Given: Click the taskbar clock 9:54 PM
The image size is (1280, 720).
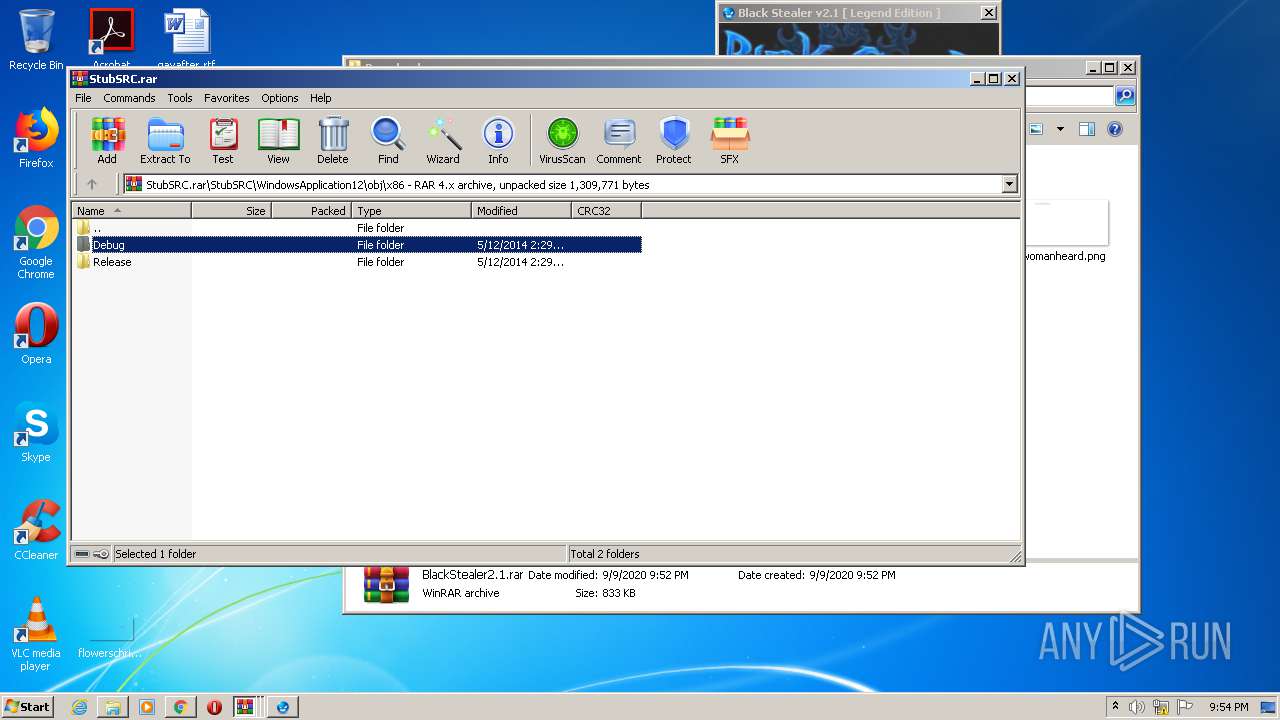Looking at the screenshot, I should coord(1228,707).
